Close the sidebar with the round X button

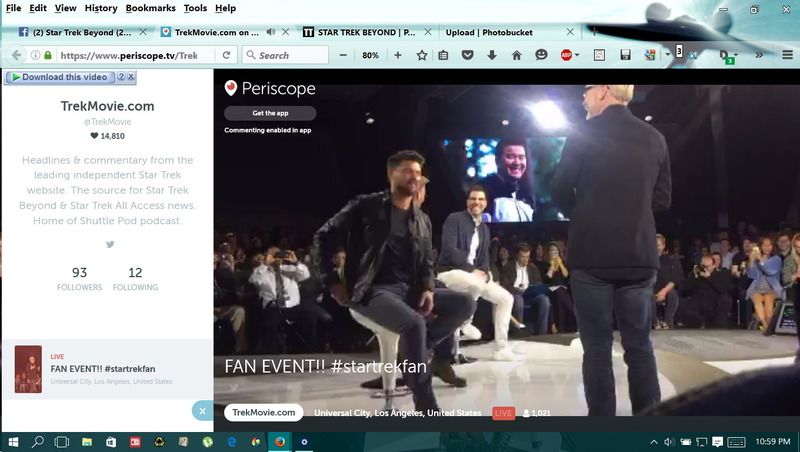point(203,411)
